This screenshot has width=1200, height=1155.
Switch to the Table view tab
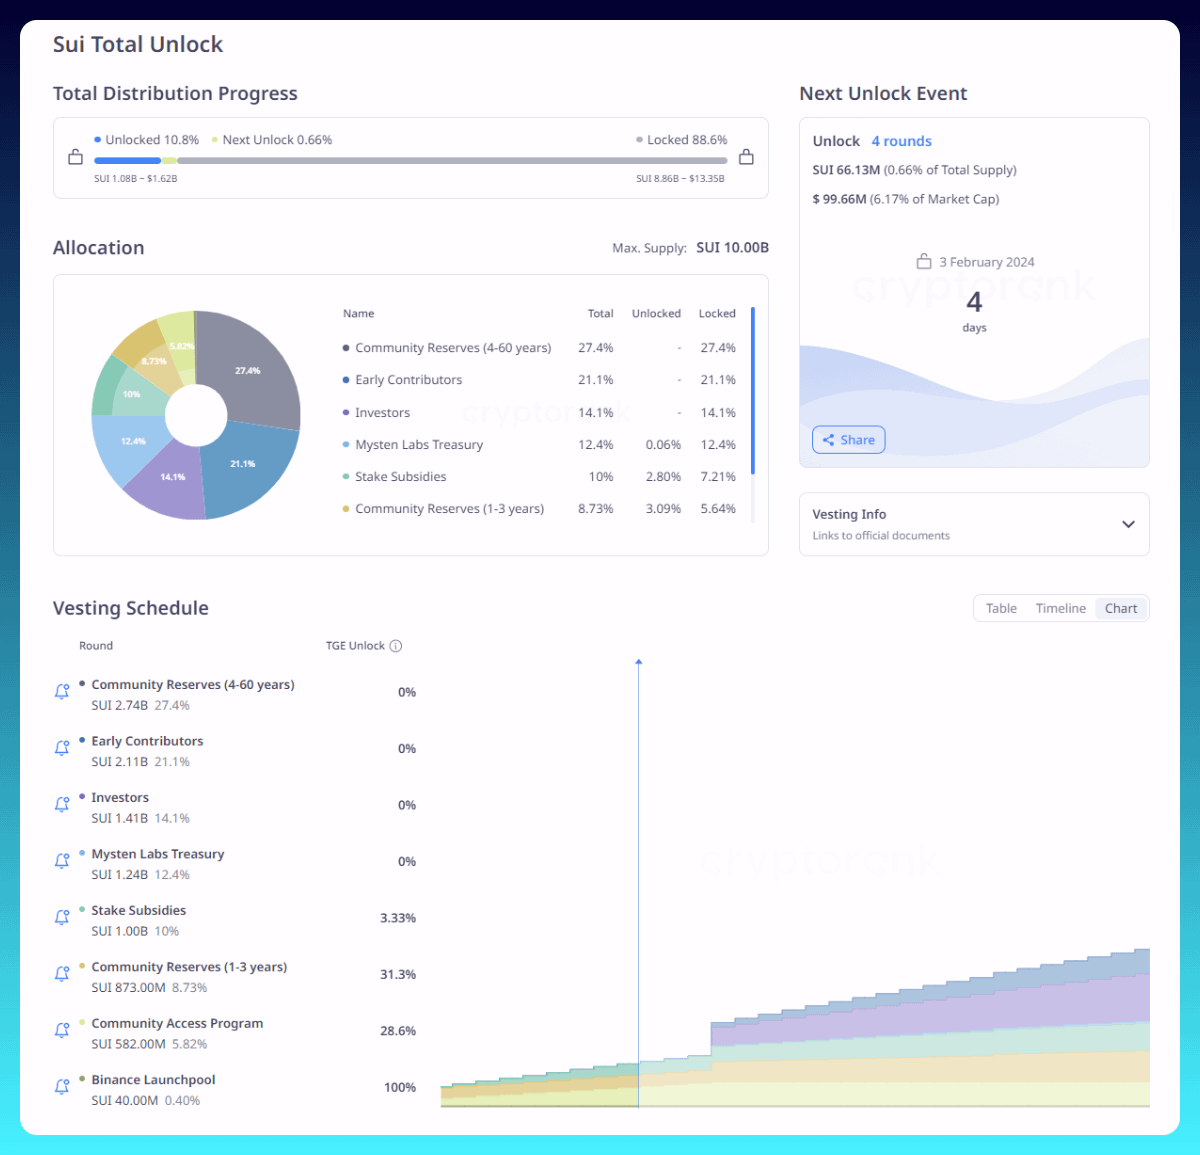[1001, 608]
